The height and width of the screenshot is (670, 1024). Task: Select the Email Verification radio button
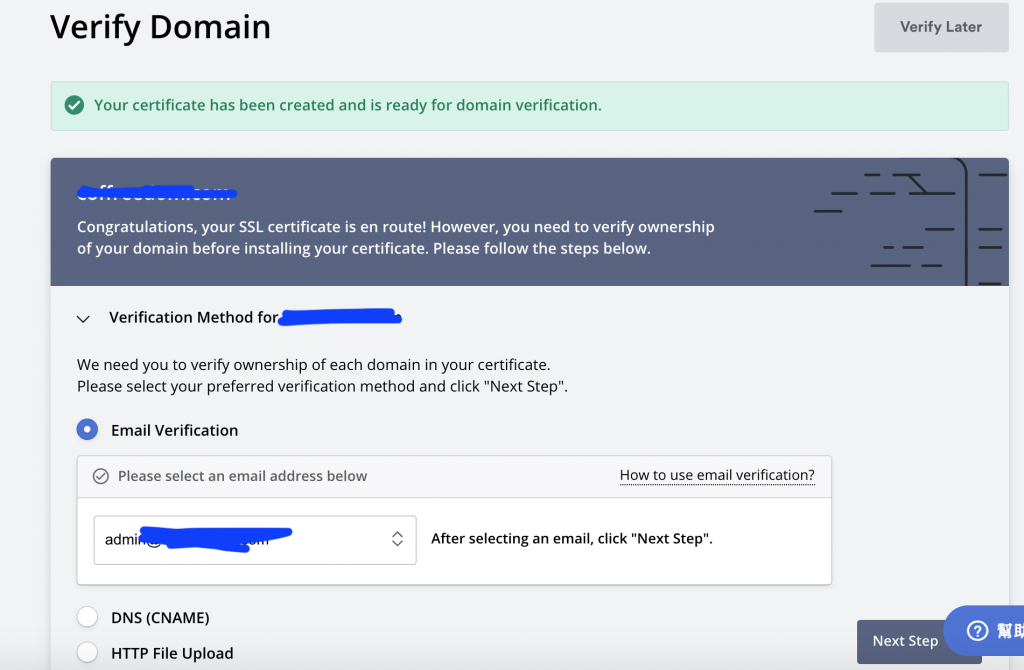88,430
